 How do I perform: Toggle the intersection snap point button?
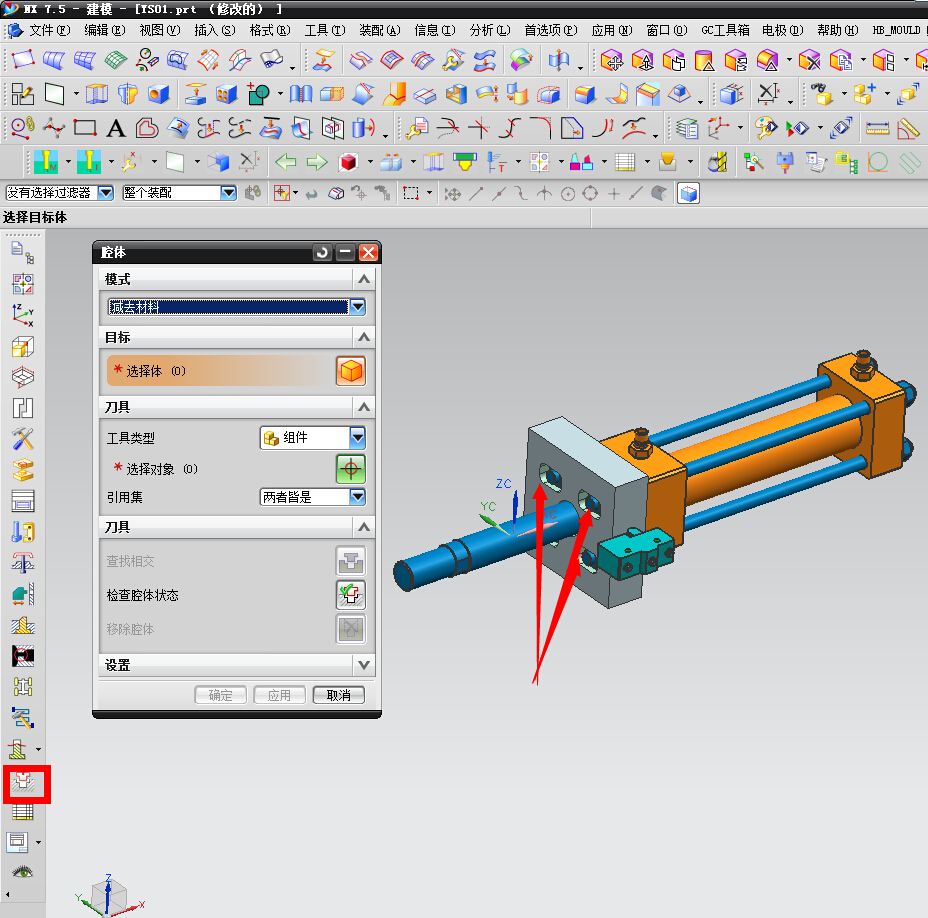(x=544, y=194)
